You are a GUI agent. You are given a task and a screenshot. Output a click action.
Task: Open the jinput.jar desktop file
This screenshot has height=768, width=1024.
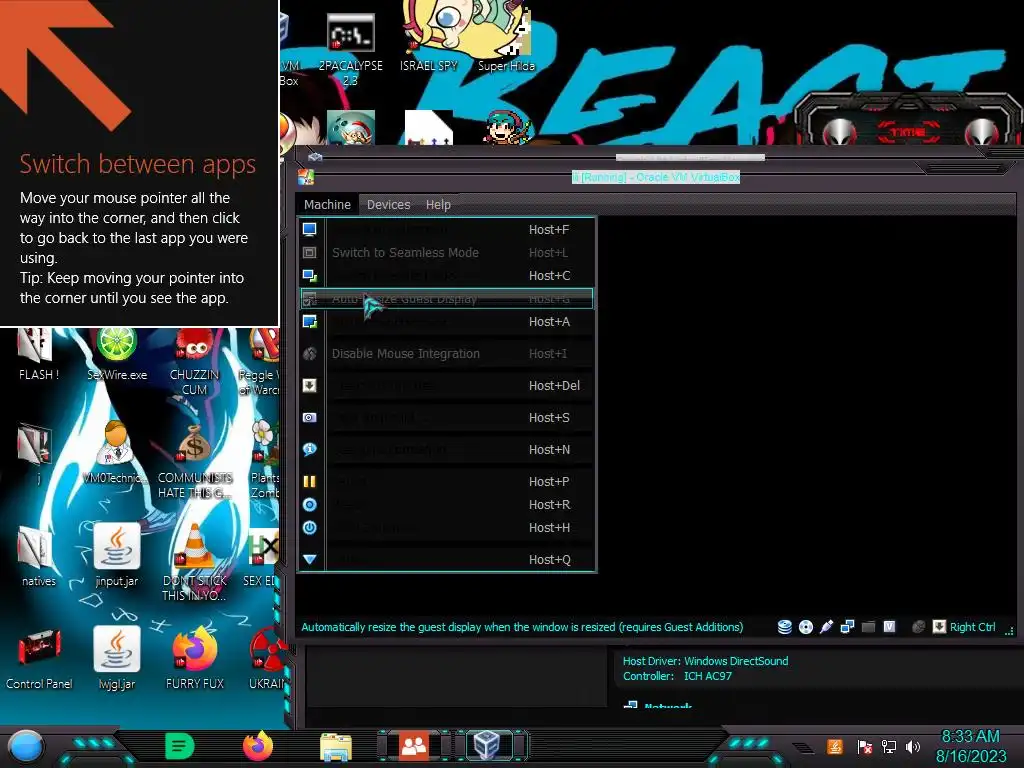coord(116,555)
